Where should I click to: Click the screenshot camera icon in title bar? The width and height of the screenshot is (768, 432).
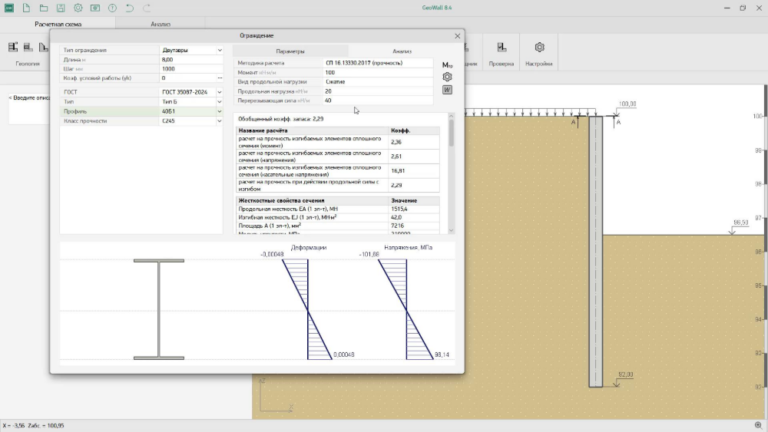(95, 8)
